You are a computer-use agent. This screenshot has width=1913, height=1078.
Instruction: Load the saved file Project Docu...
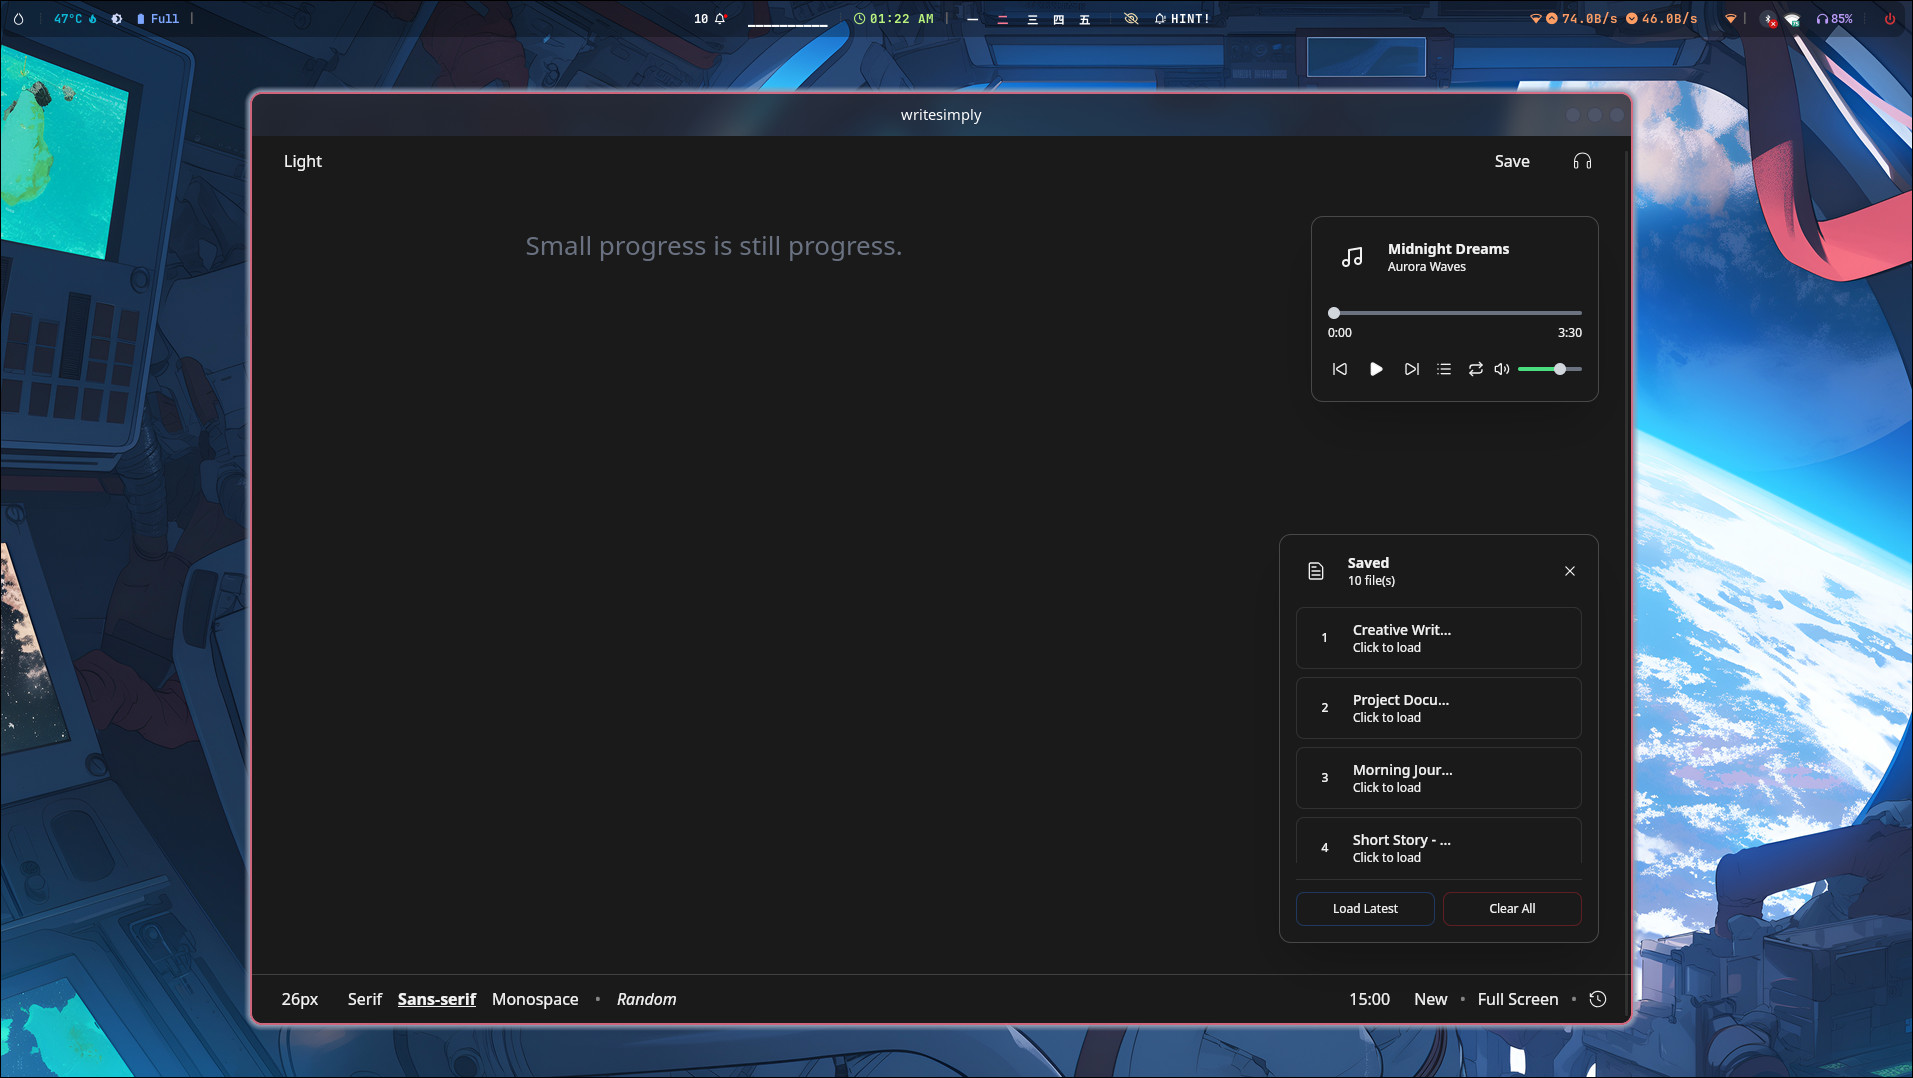point(1439,708)
